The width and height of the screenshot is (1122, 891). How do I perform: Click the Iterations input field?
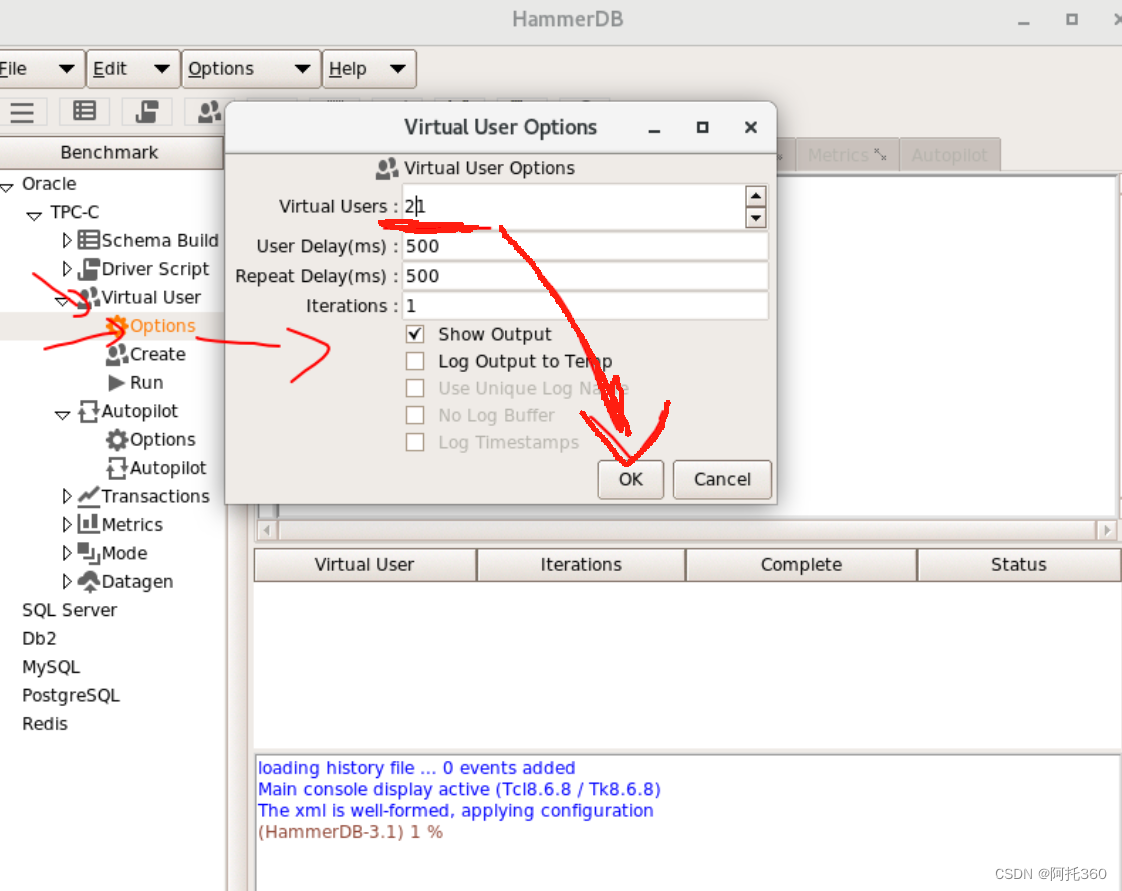(x=585, y=306)
